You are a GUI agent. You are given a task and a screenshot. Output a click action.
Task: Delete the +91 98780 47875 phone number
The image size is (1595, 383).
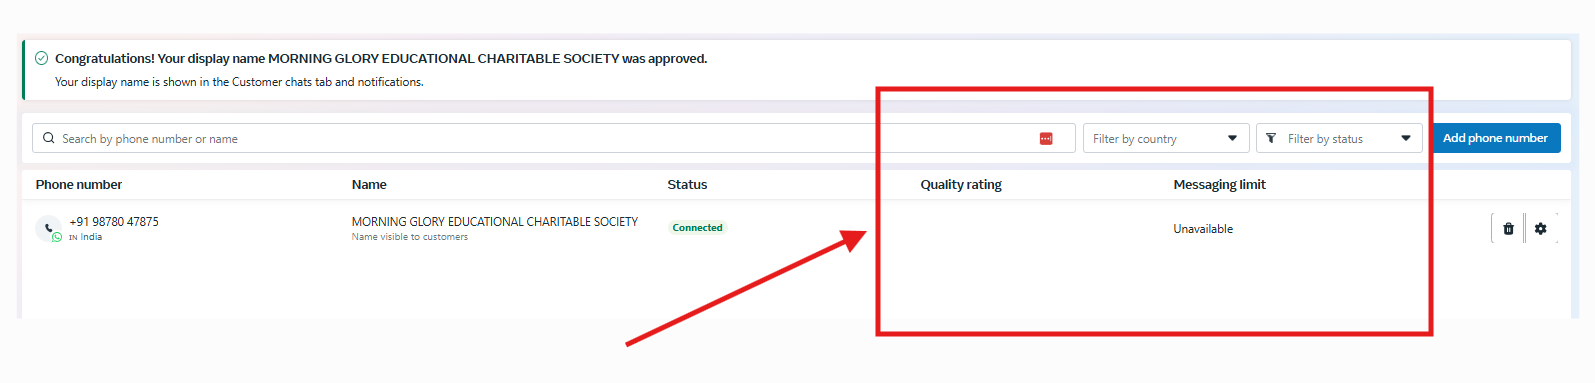pyautogui.click(x=1508, y=229)
